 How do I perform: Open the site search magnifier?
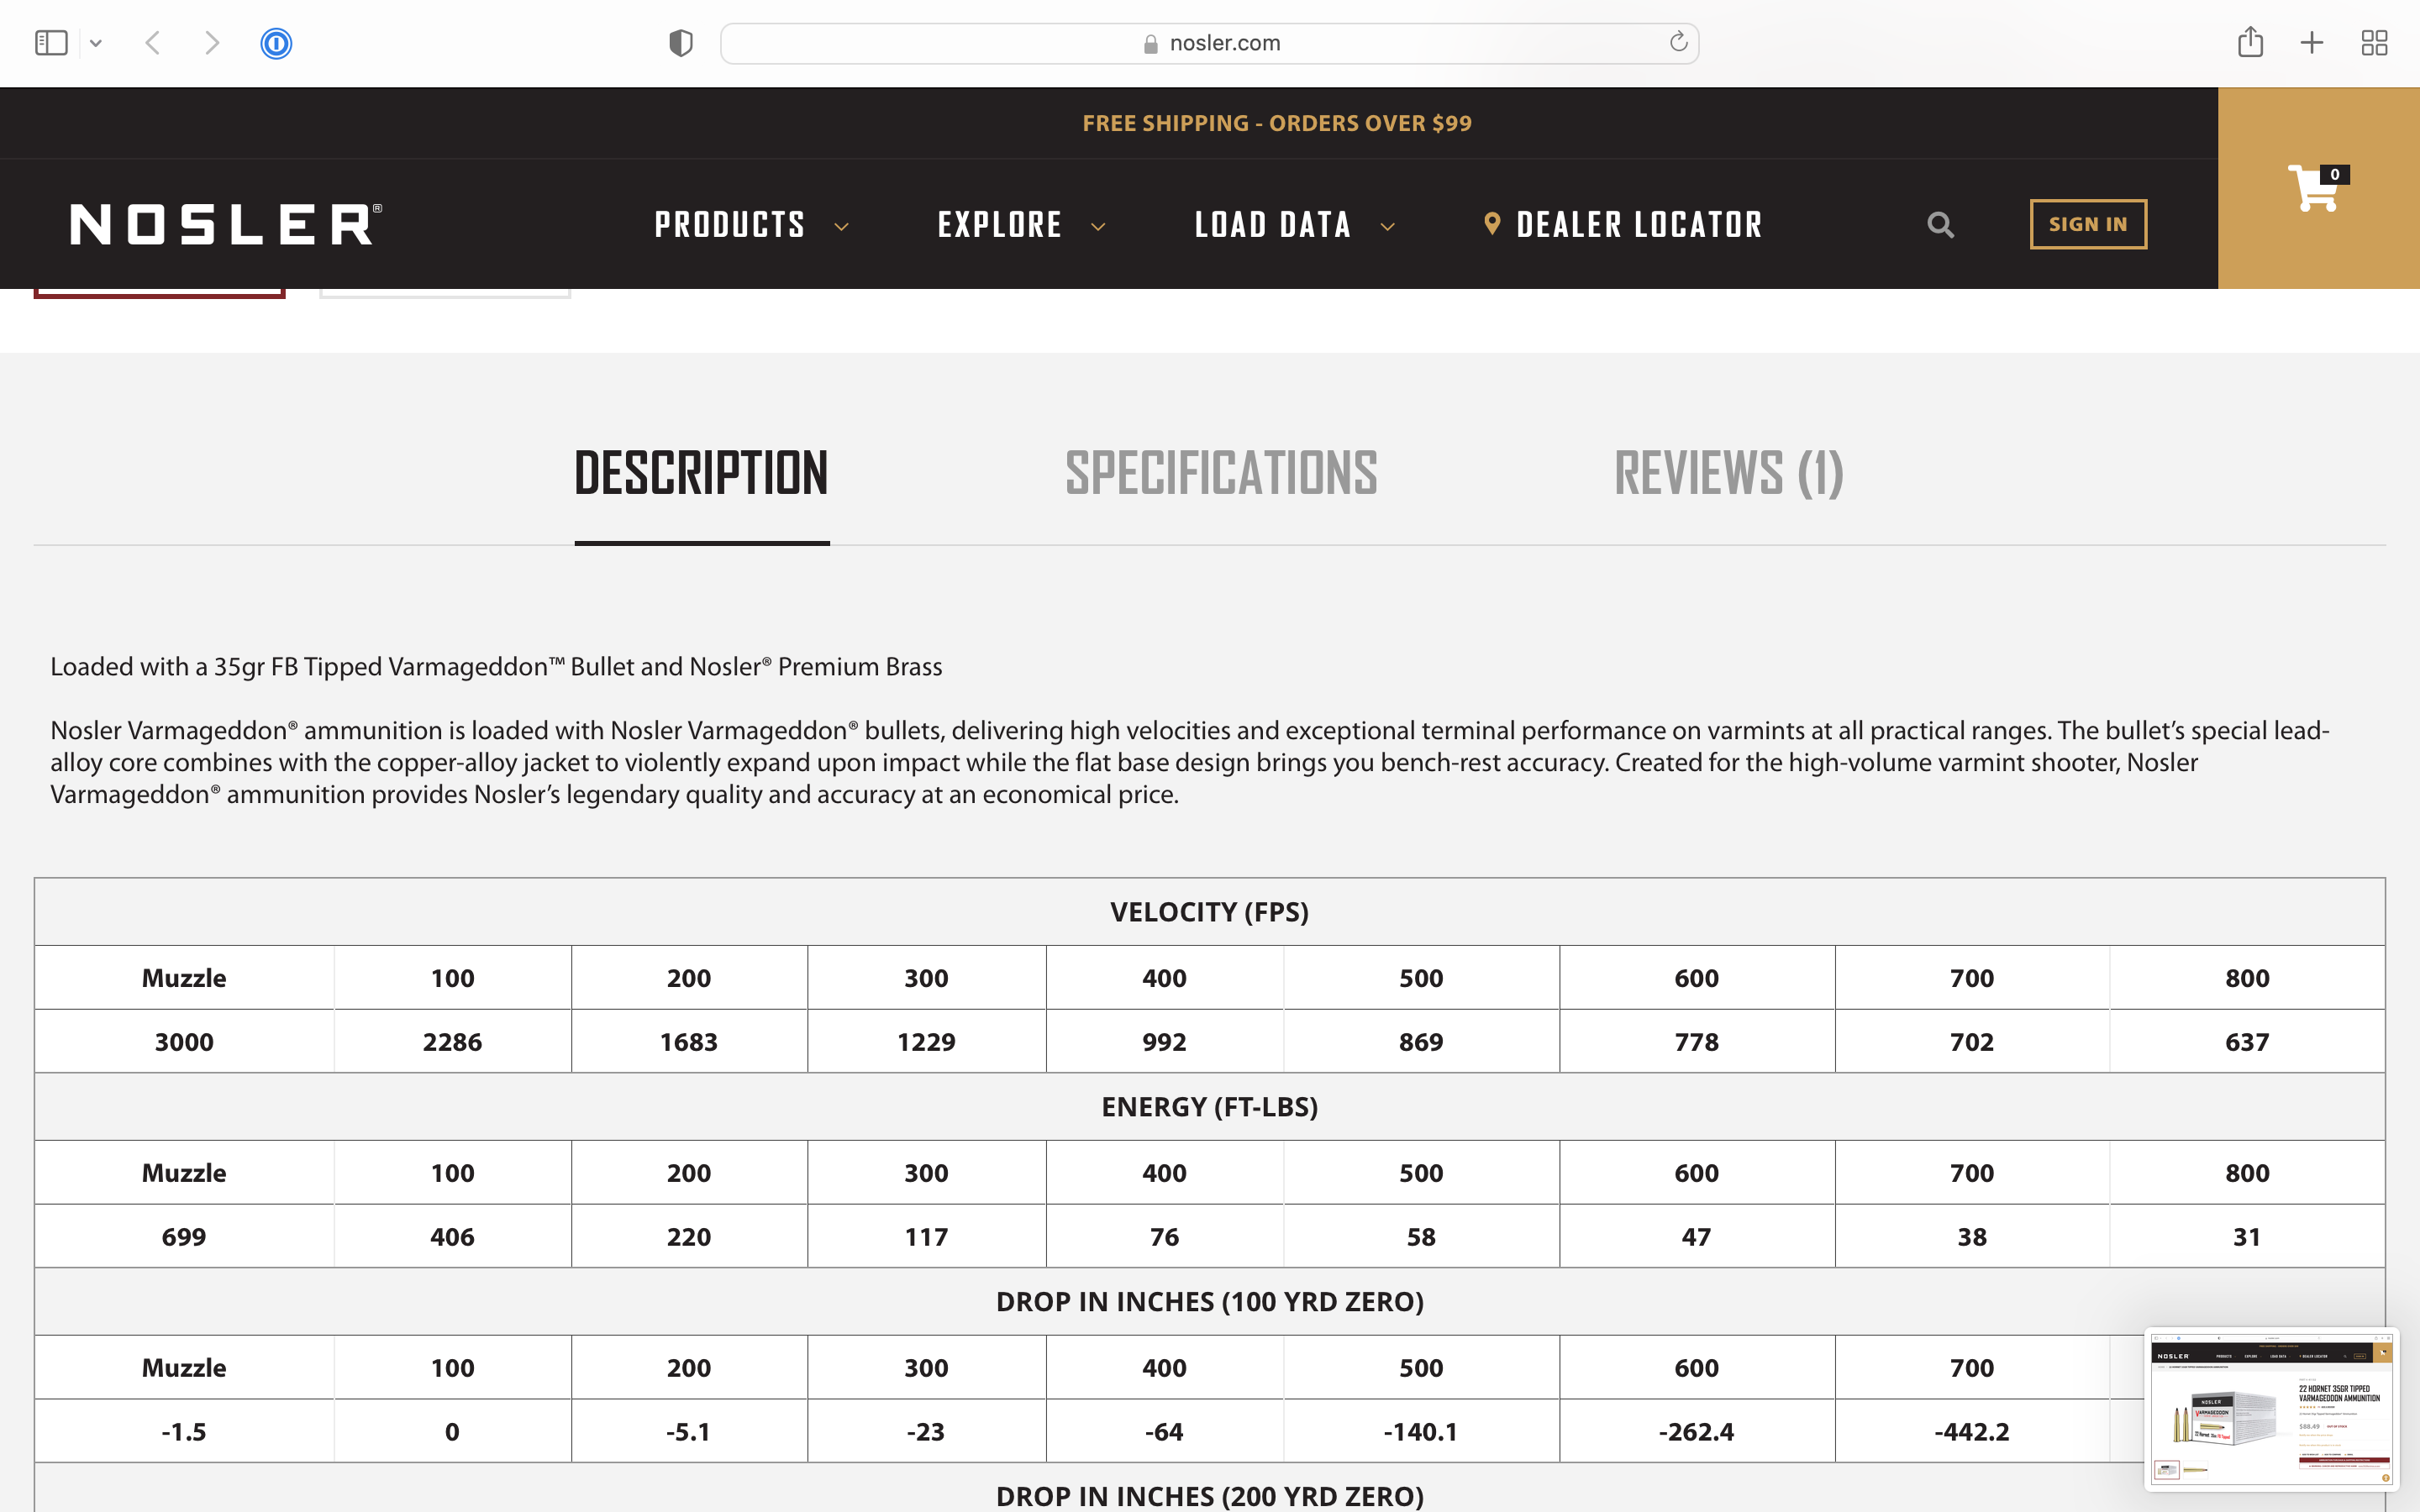1940,225
